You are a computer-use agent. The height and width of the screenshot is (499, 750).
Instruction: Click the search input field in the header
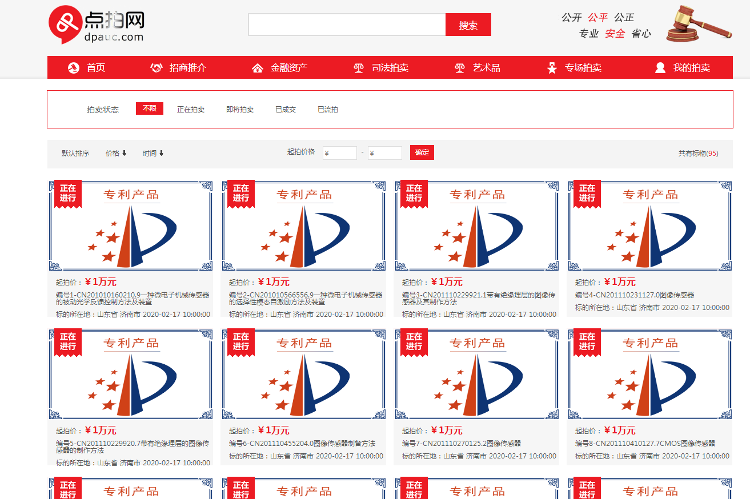click(x=347, y=24)
